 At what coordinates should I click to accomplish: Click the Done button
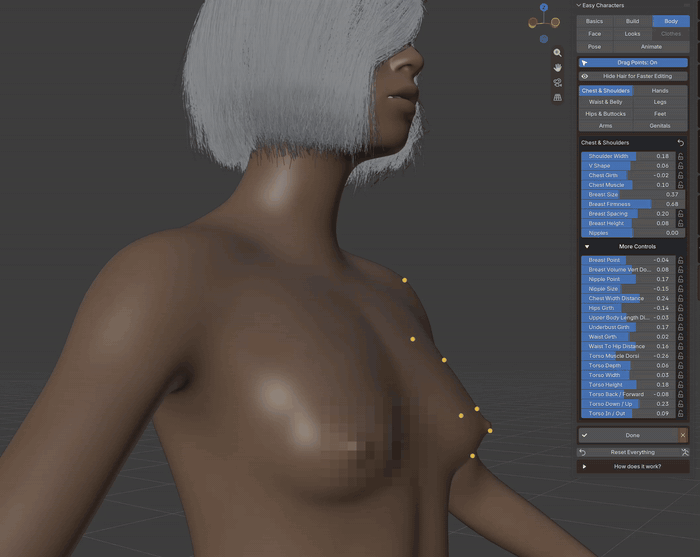[628, 435]
